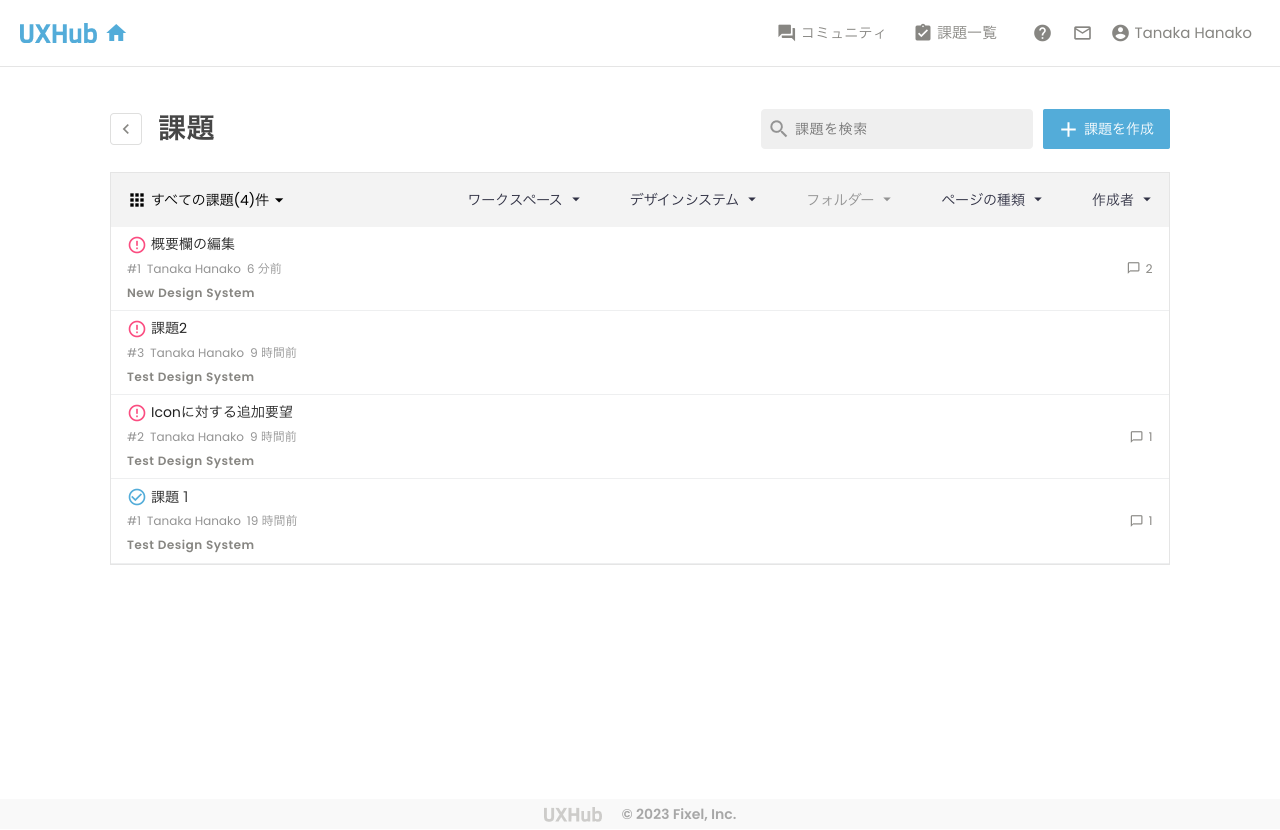Click the help question mark icon
1280x830 pixels.
pos(1042,32)
